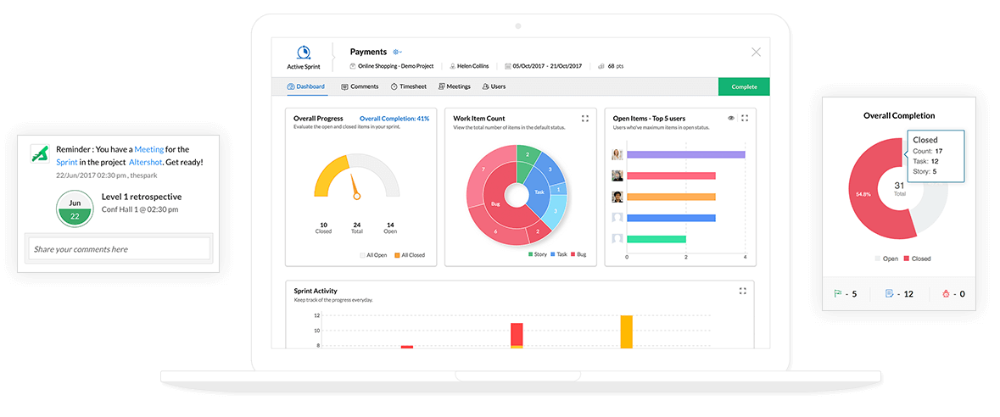
Task: Open the Users tab
Action: (x=494, y=87)
